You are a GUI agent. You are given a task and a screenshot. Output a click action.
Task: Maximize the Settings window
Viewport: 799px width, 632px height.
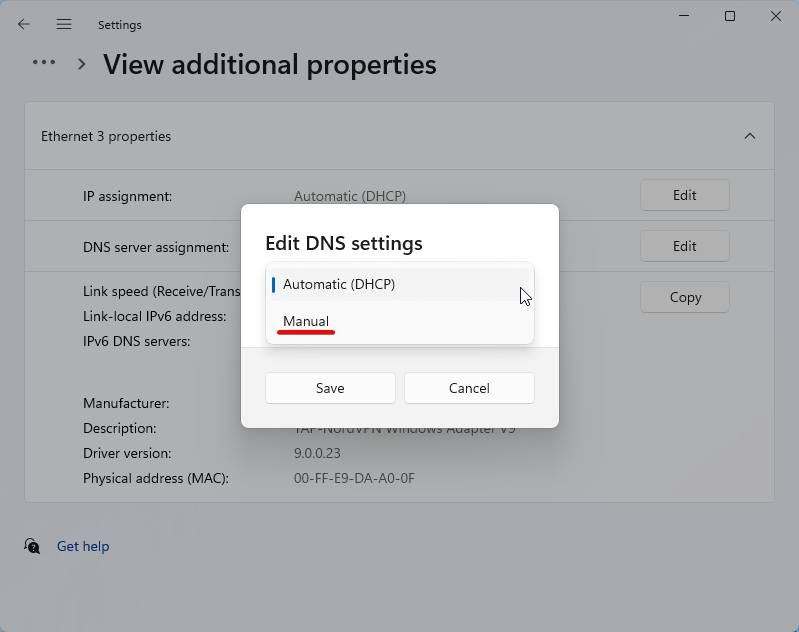pos(730,16)
